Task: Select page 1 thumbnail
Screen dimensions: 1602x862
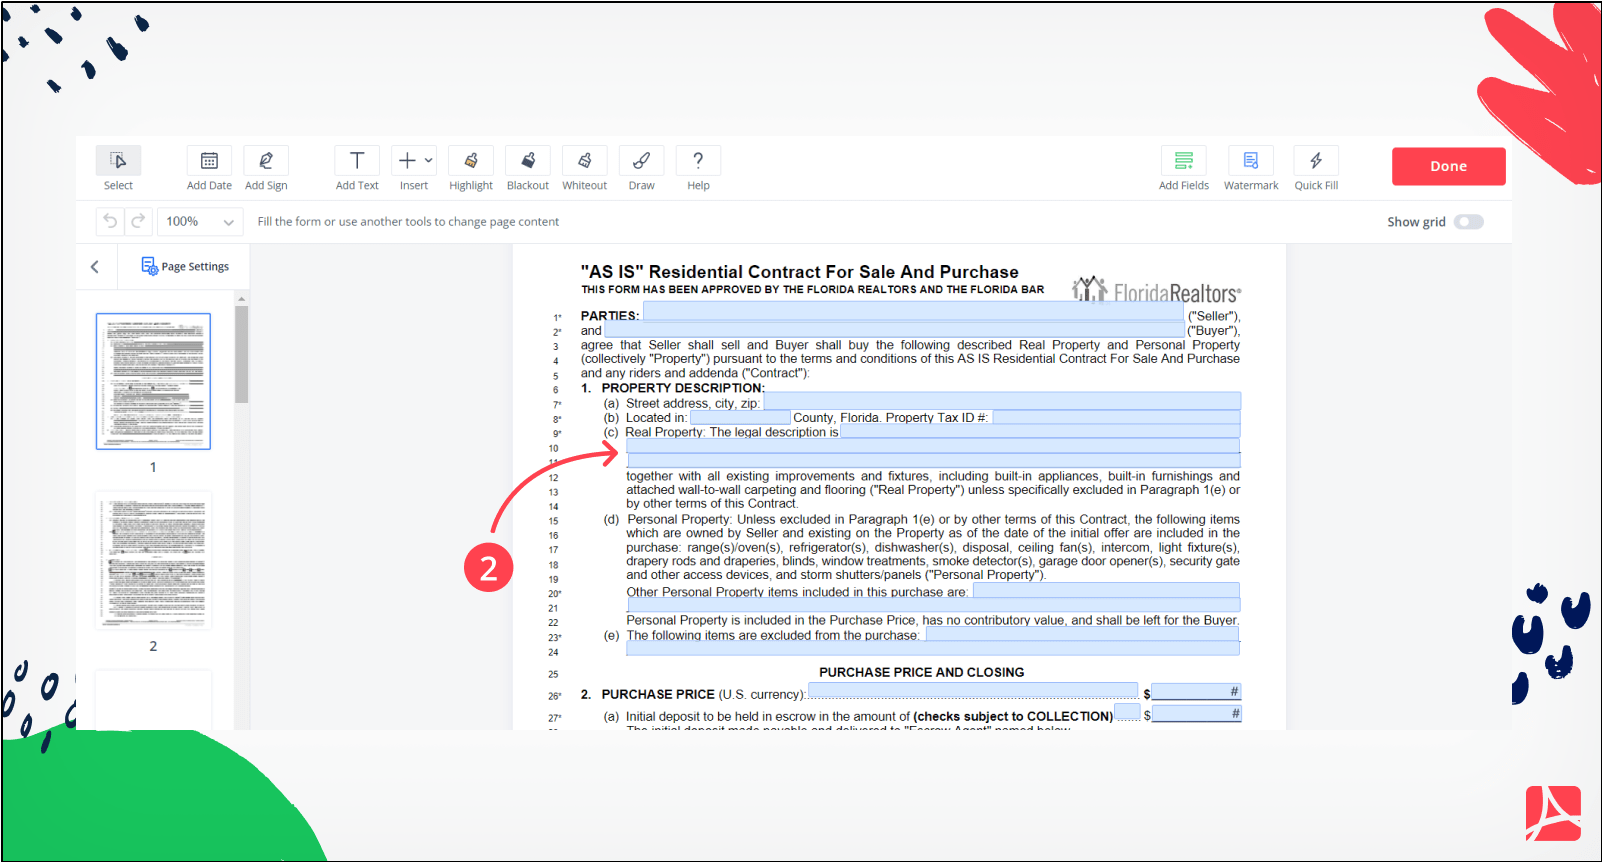Action: coord(153,381)
